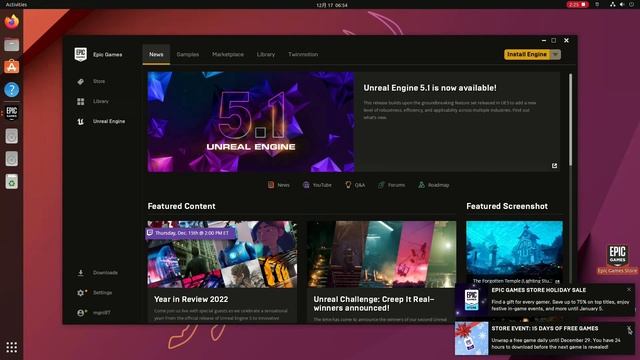The width and height of the screenshot is (640, 360).
Task: Launch Firefox from the dock
Action: (11, 22)
